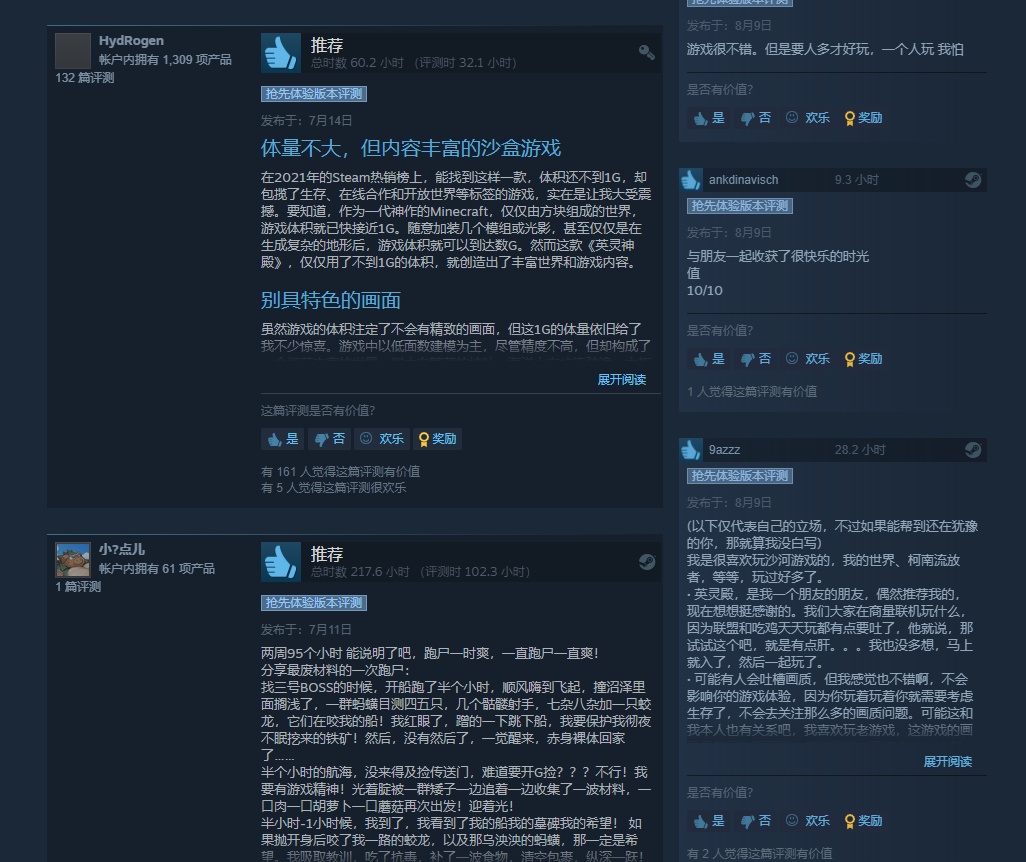Viewport: 1026px width, 862px height.
Task: Open the ankdinavisch username link
Action: [743, 180]
